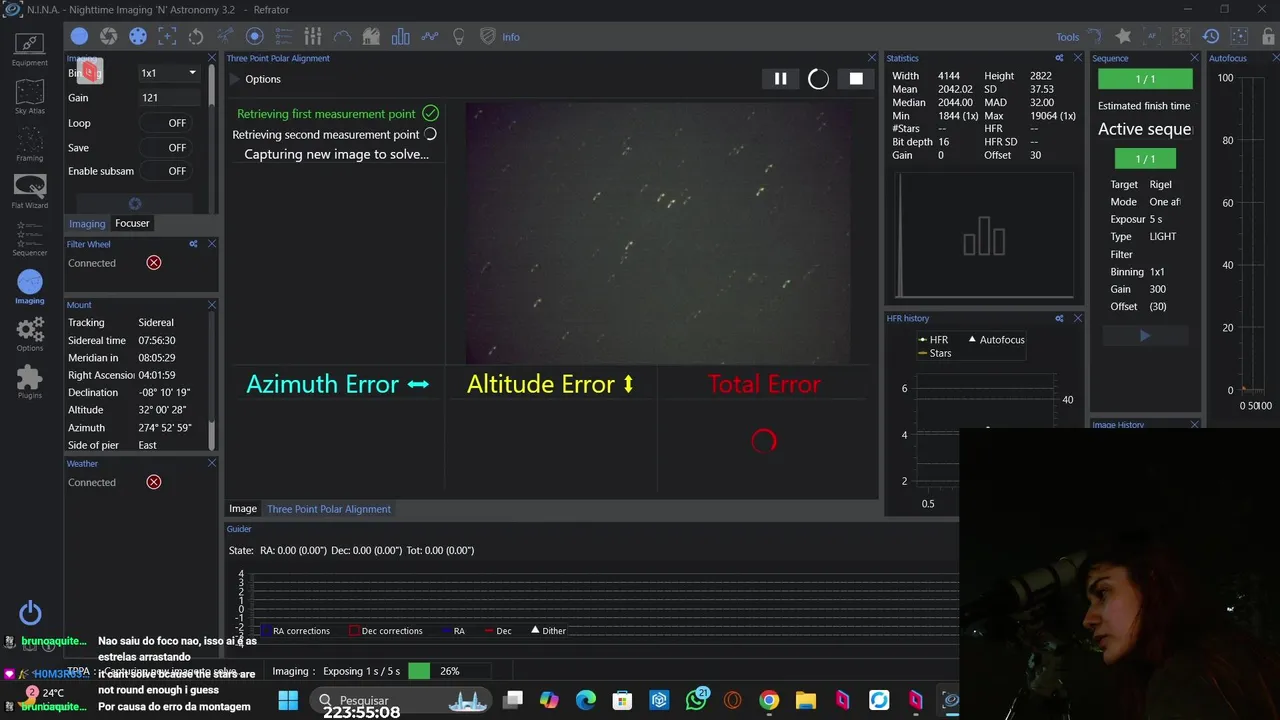Toggle the safety monitor shield icon
The width and height of the screenshot is (1280, 720).
[488, 37]
